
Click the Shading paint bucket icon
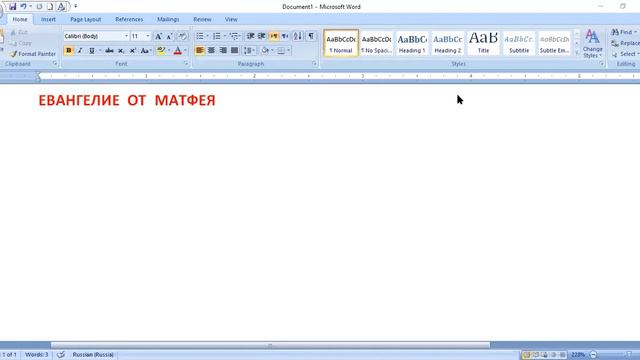(265, 51)
